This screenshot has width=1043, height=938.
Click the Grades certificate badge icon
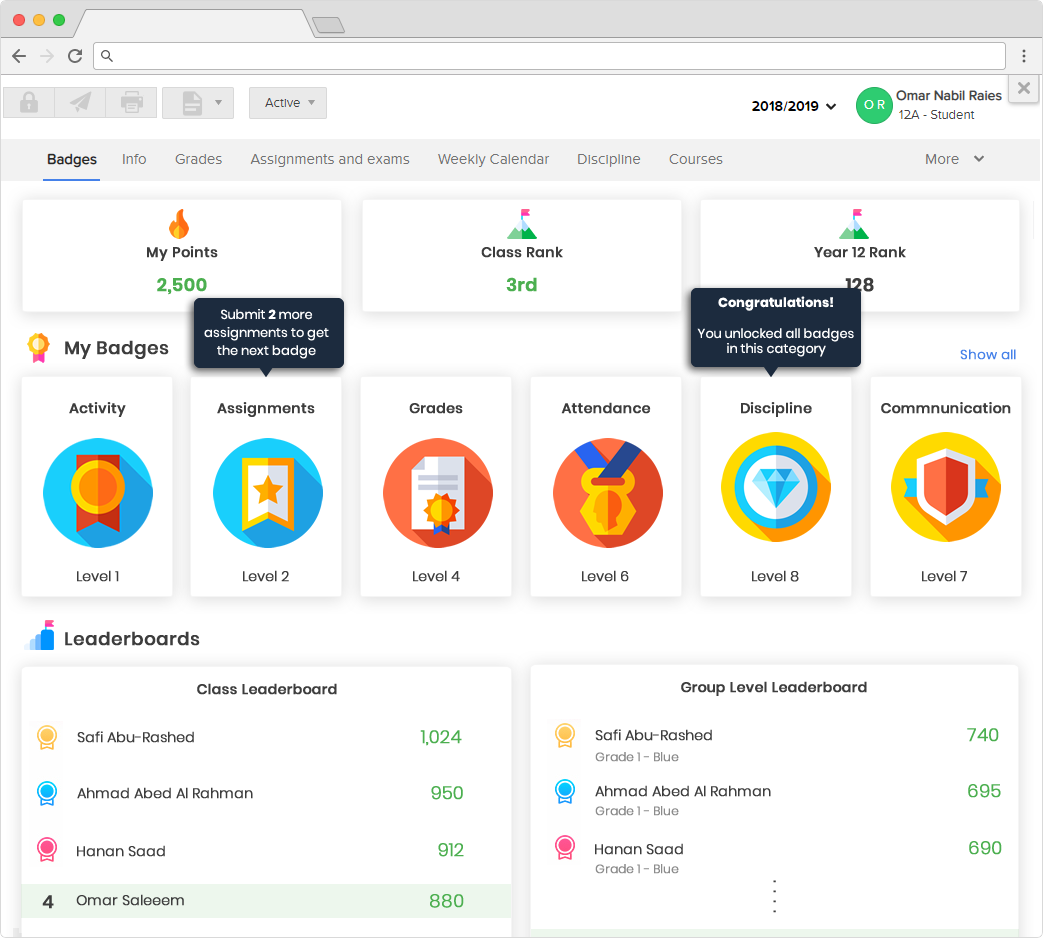[x=438, y=493]
